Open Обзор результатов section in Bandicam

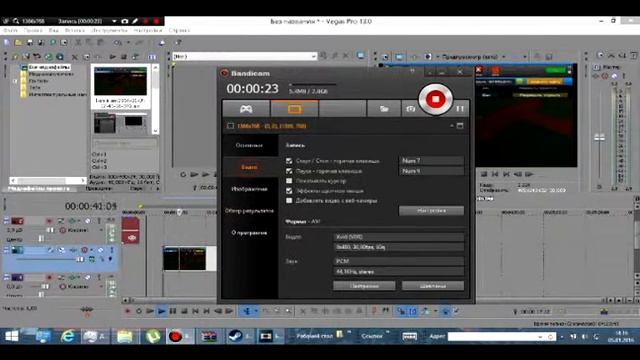tap(249, 211)
